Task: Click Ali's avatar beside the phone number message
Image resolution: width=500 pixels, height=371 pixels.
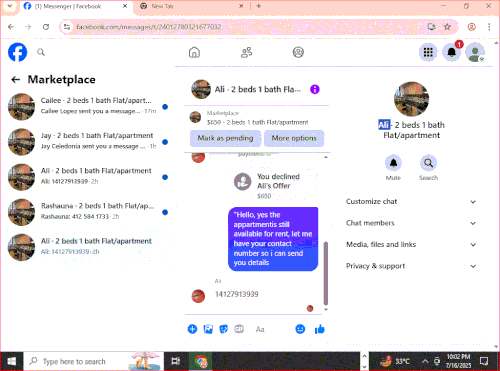Action: click(x=198, y=296)
